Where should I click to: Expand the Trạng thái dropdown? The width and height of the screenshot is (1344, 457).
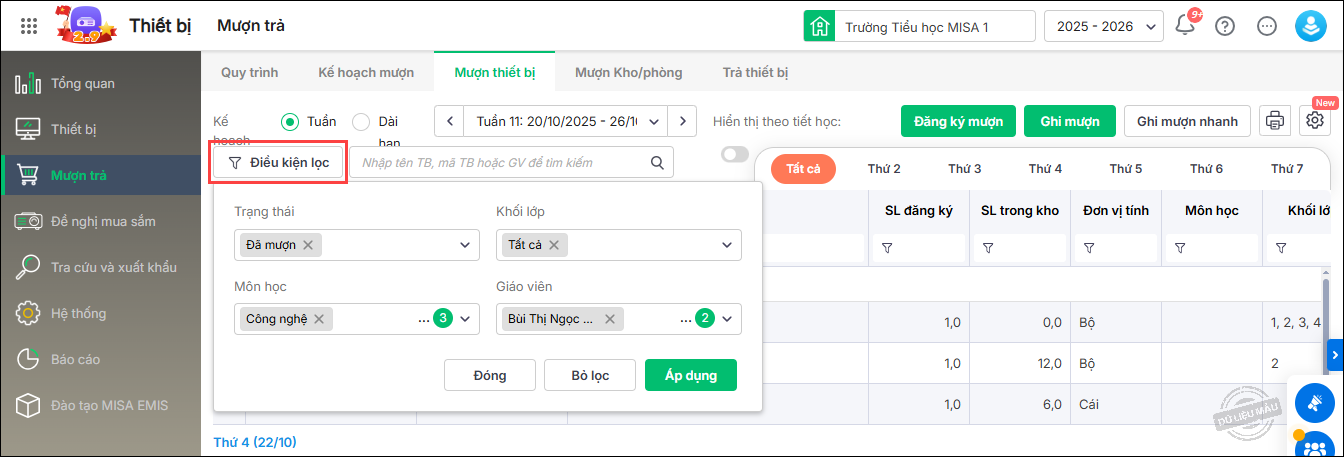click(x=464, y=245)
